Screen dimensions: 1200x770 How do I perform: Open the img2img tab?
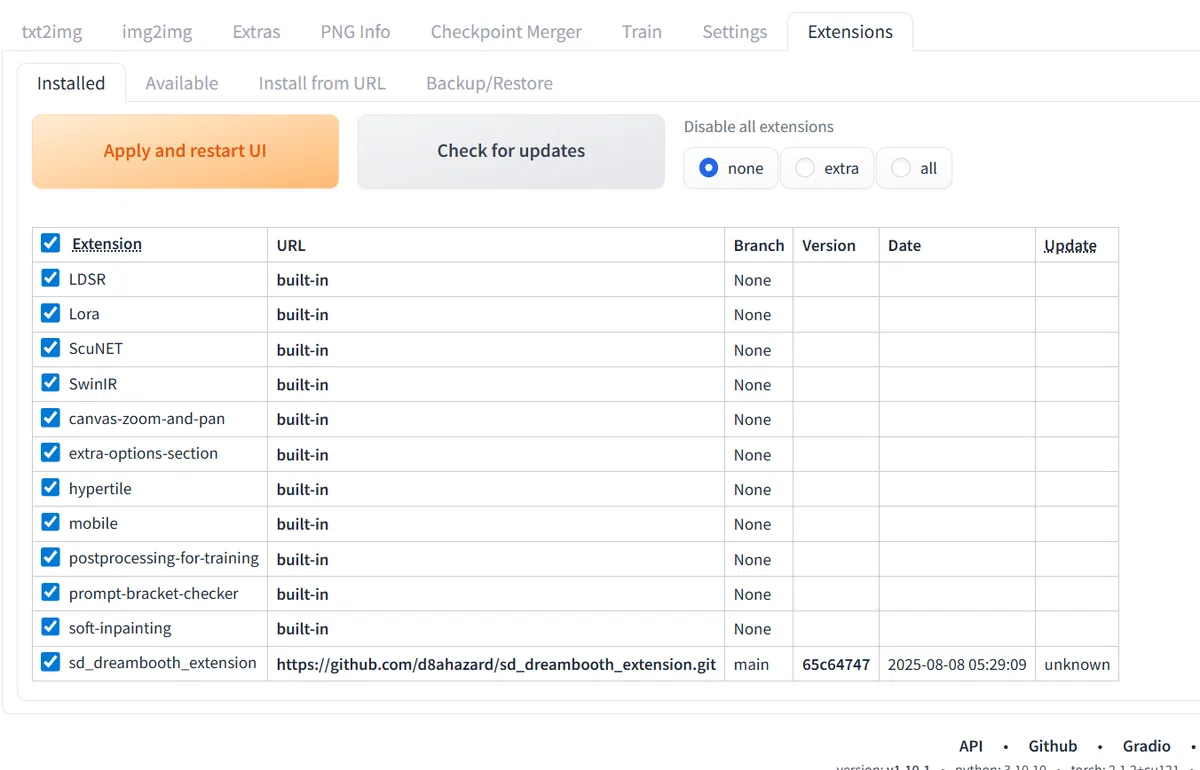(x=157, y=32)
